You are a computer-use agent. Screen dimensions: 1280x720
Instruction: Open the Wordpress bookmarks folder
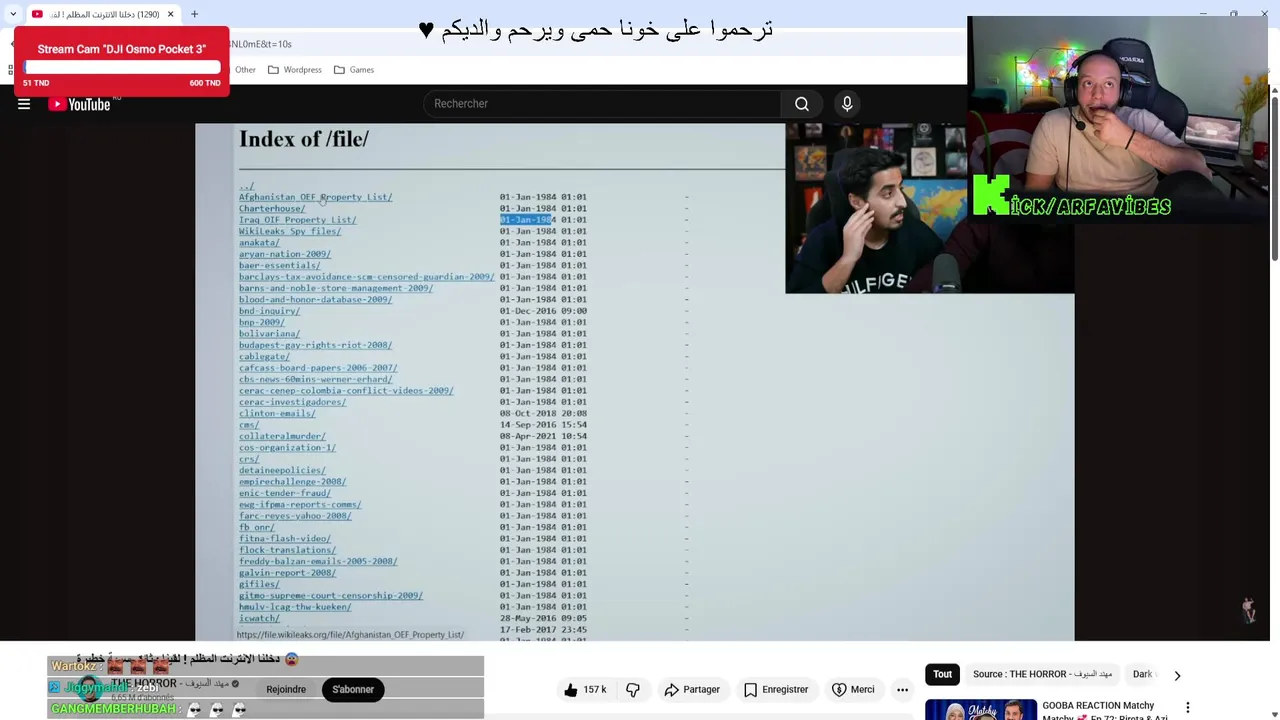[x=294, y=70]
